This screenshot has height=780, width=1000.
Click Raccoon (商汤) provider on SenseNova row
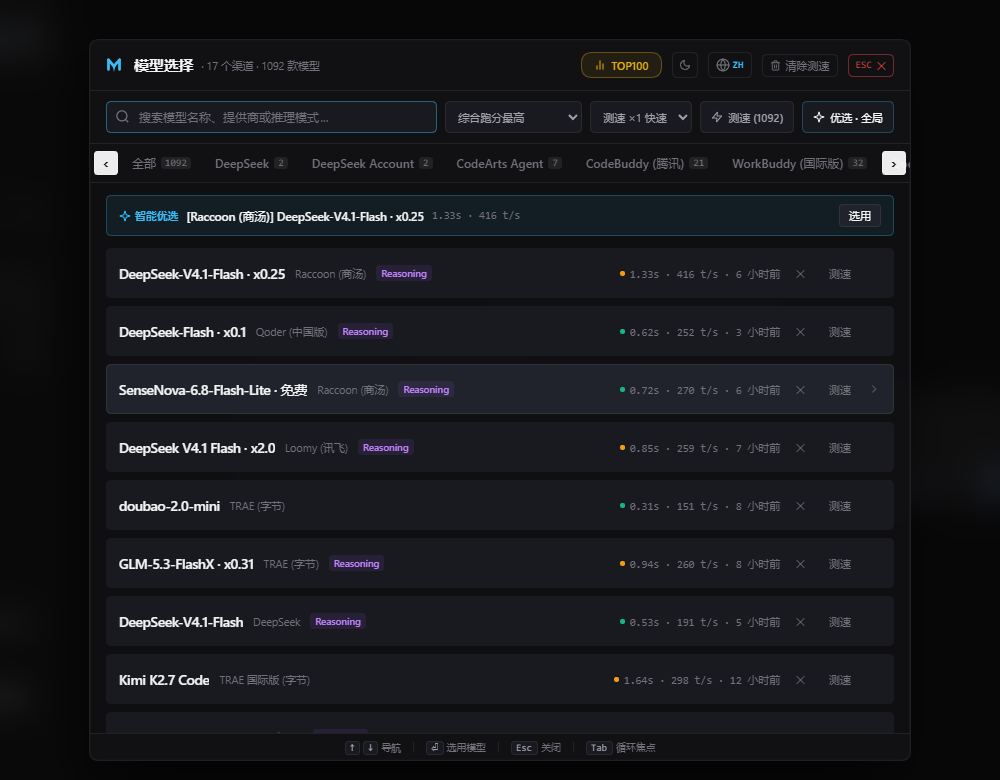(353, 390)
